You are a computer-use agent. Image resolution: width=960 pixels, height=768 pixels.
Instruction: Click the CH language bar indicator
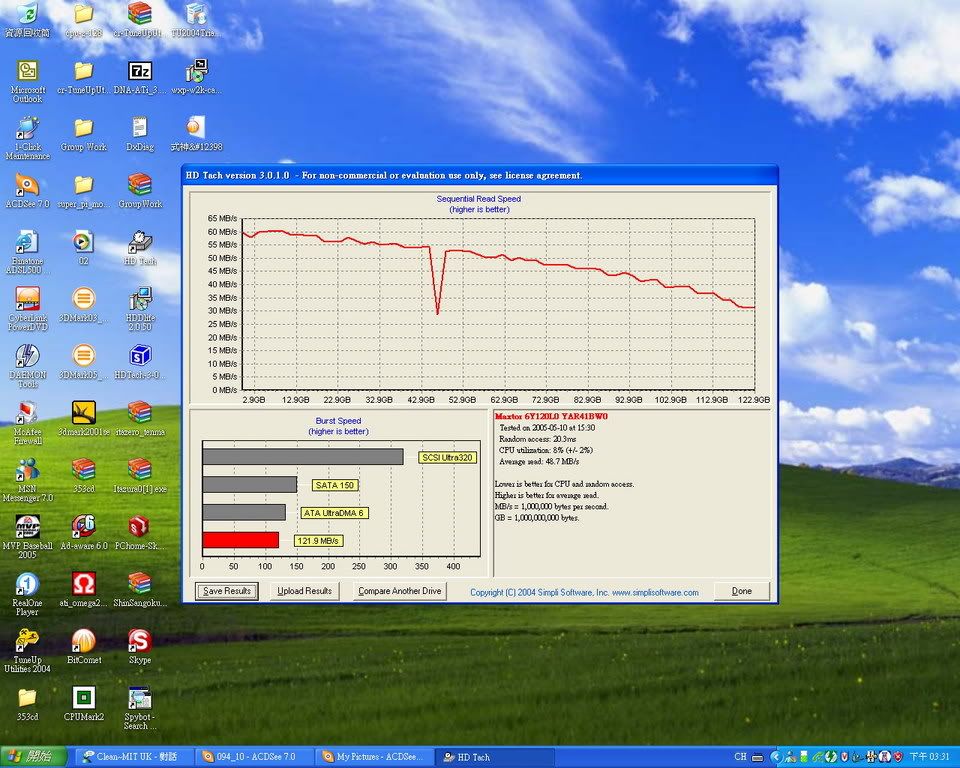click(740, 757)
